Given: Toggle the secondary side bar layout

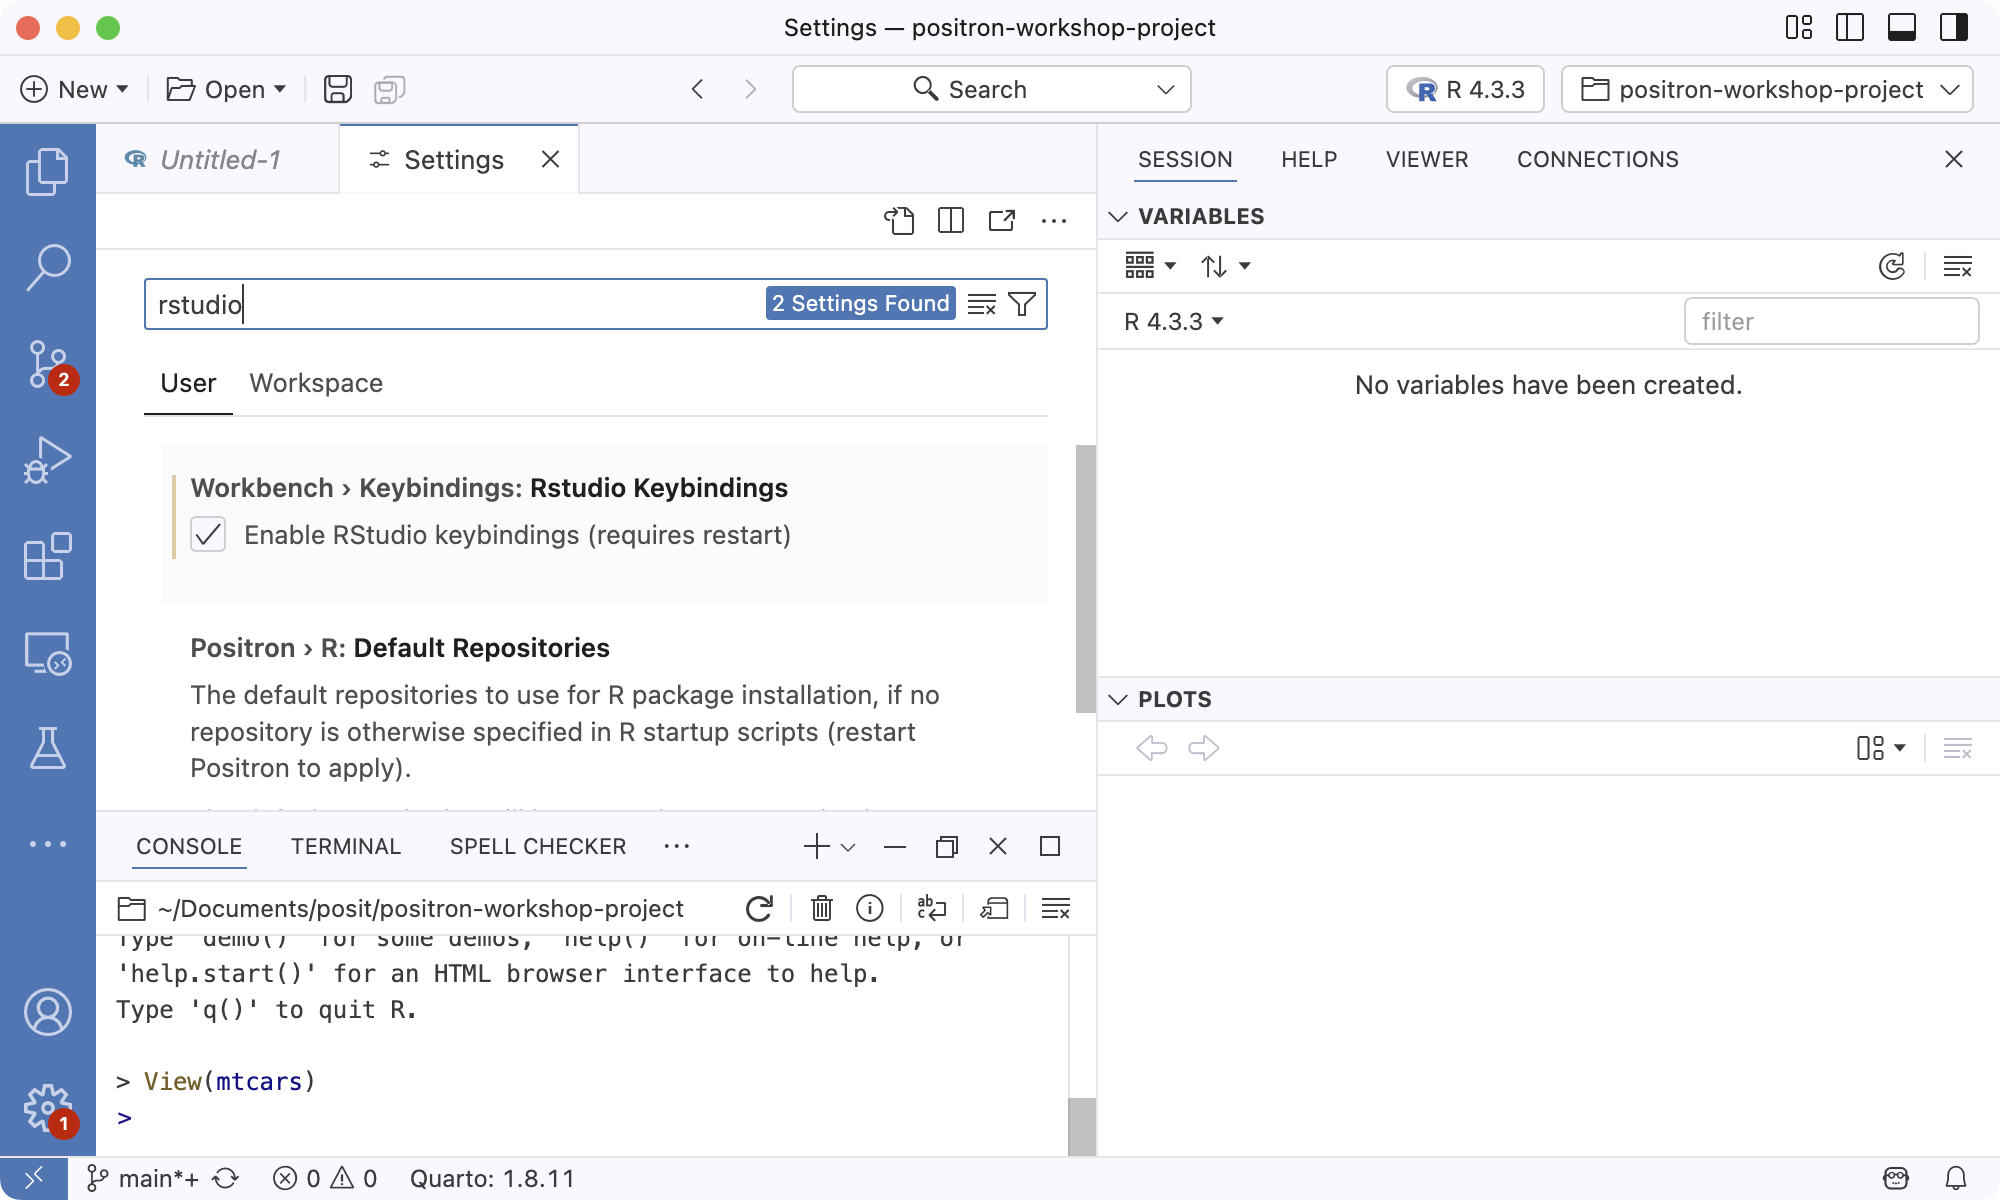Looking at the screenshot, I should [1954, 27].
